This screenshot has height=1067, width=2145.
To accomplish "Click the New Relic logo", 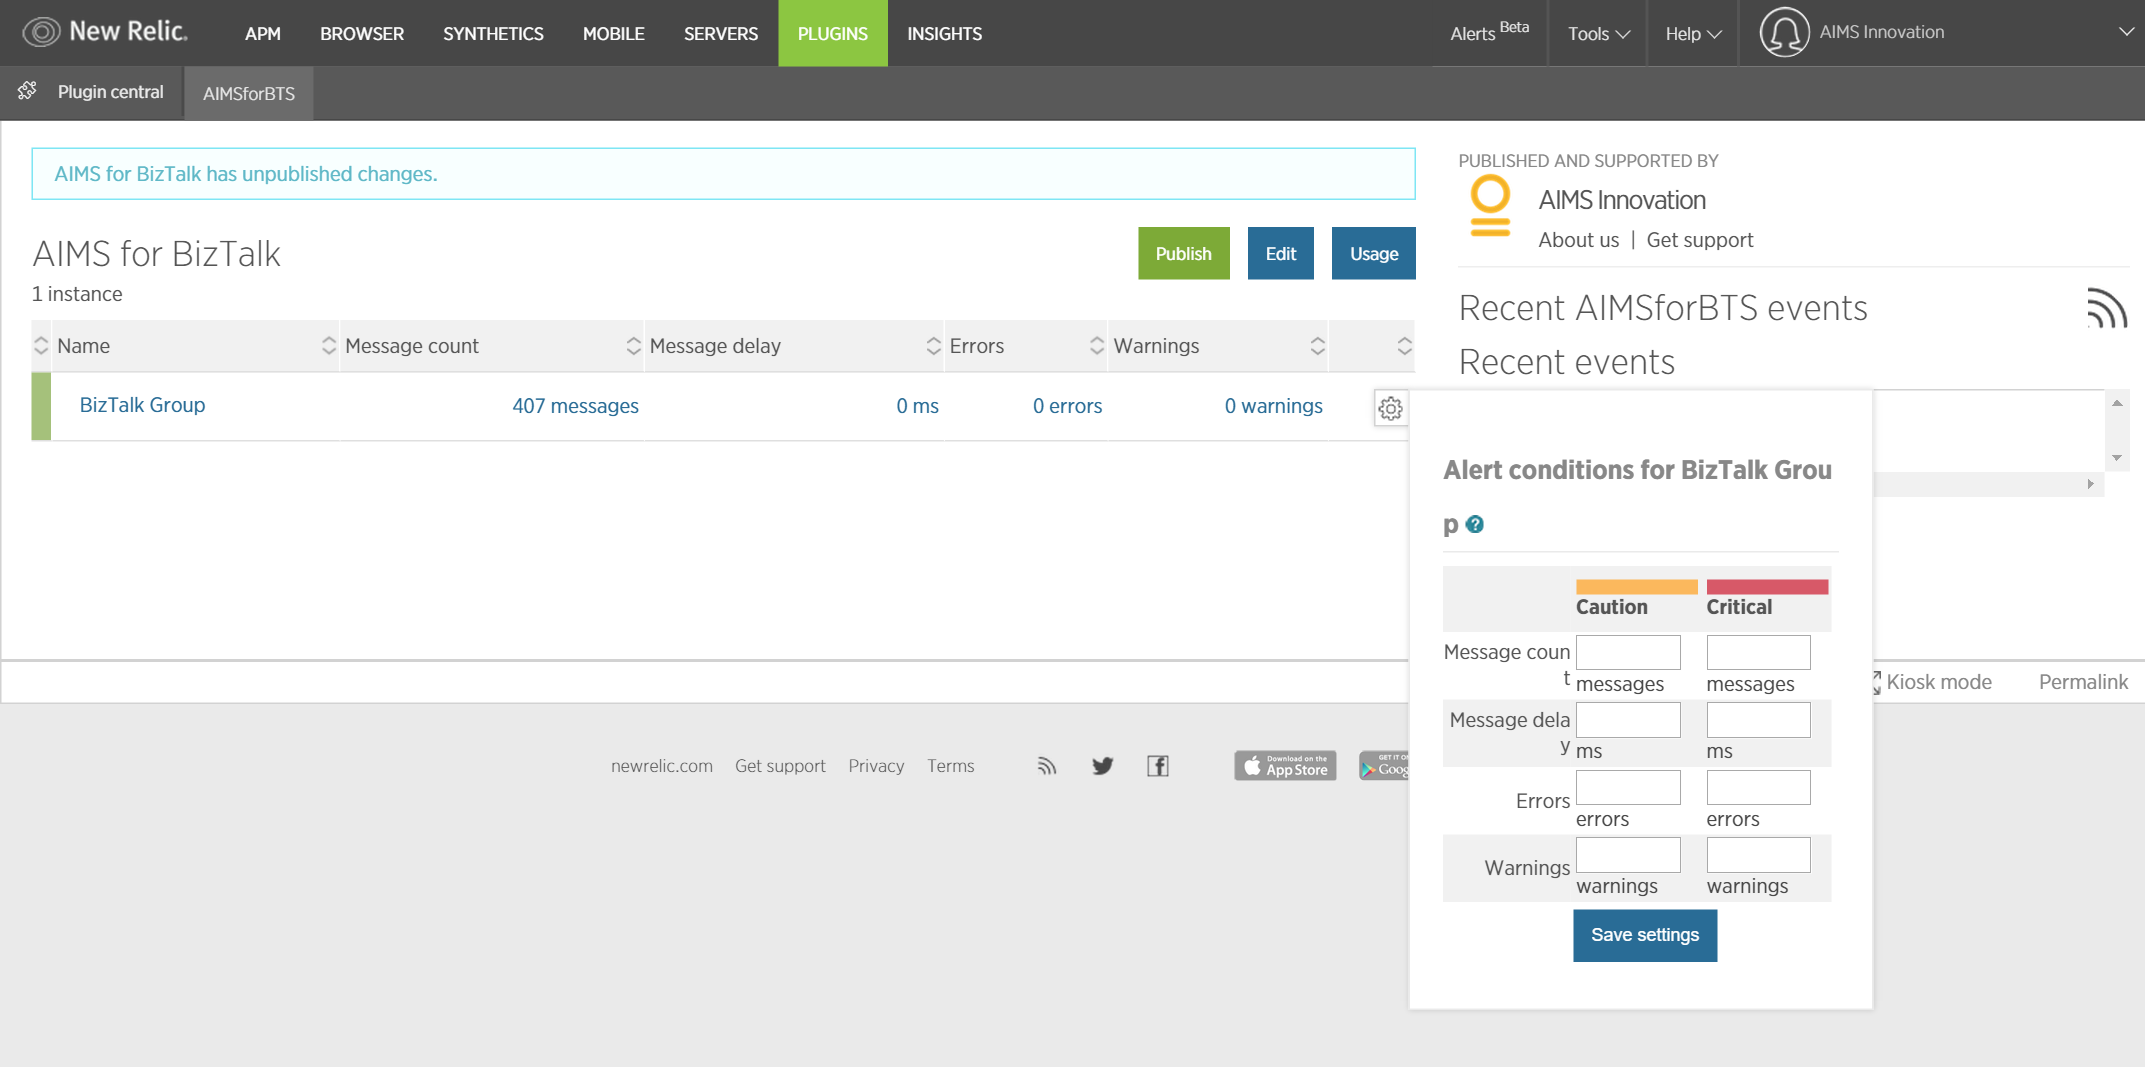I will point(105,32).
